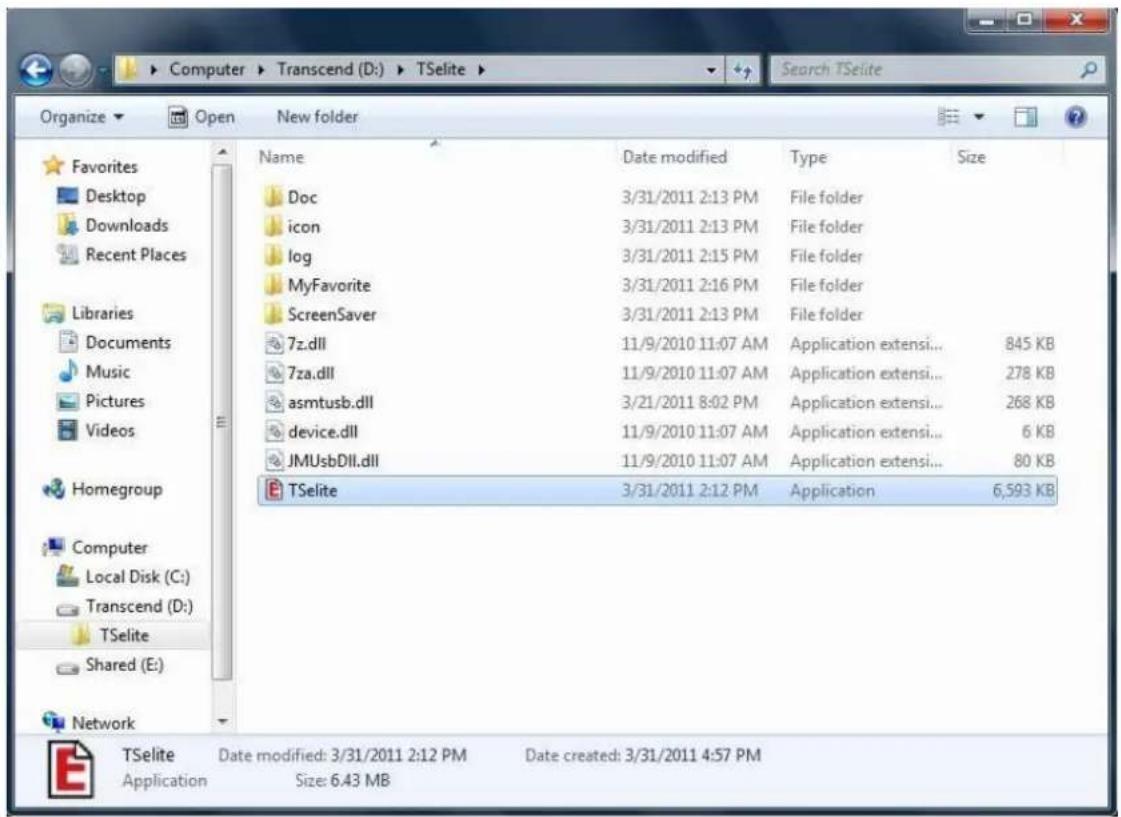This screenshot has width=1121, height=817.
Task: Select Libraries in navigation pane
Action: pyautogui.click(x=102, y=313)
